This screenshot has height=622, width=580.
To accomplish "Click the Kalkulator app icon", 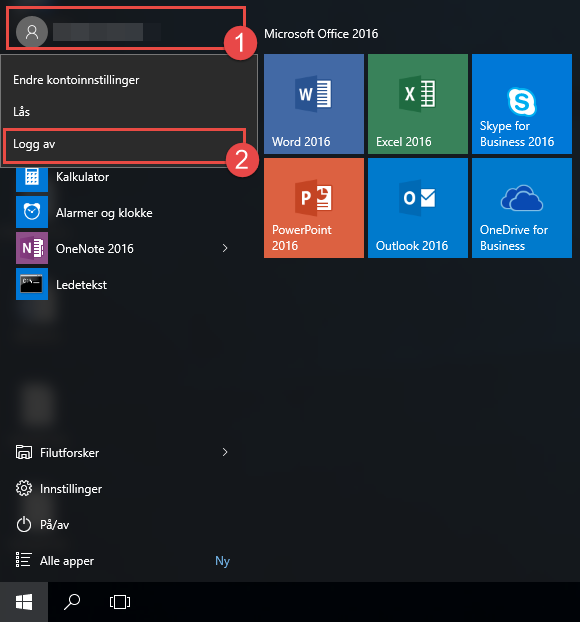I will click(x=32, y=179).
